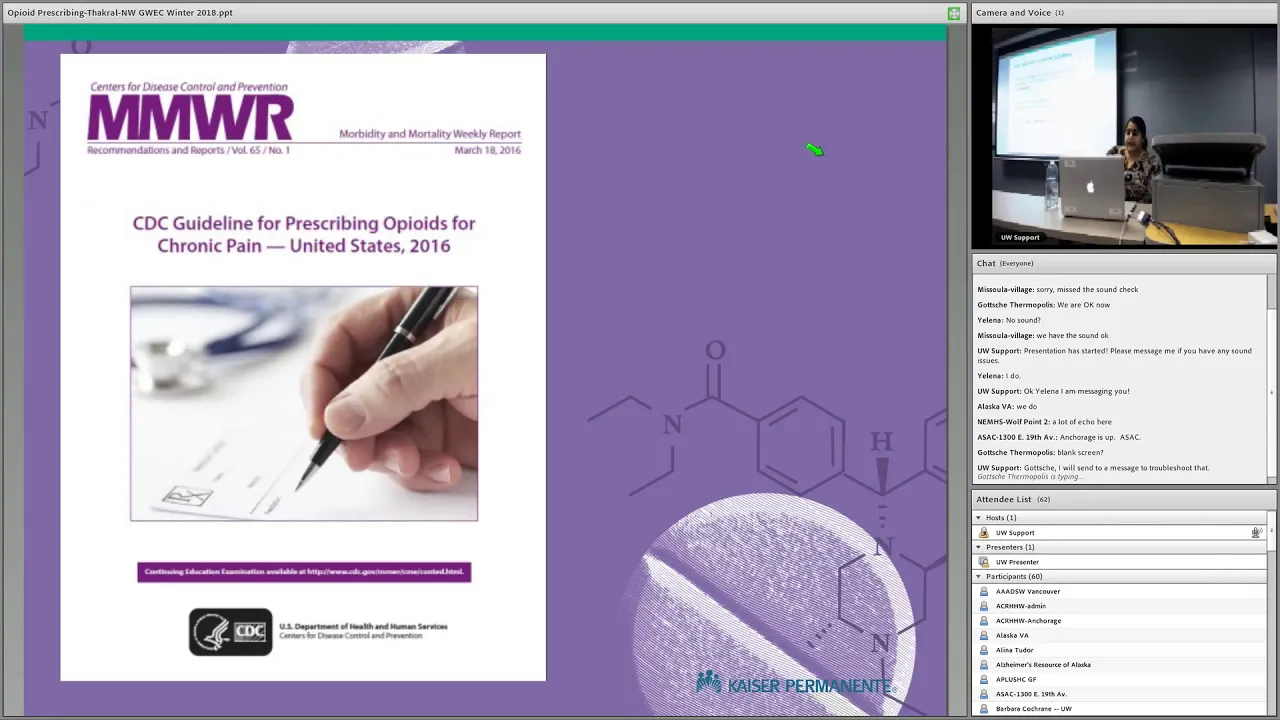The height and width of the screenshot is (720, 1280).
Task: Click the presenter icon beside UW Presenter
Action: [984, 562]
